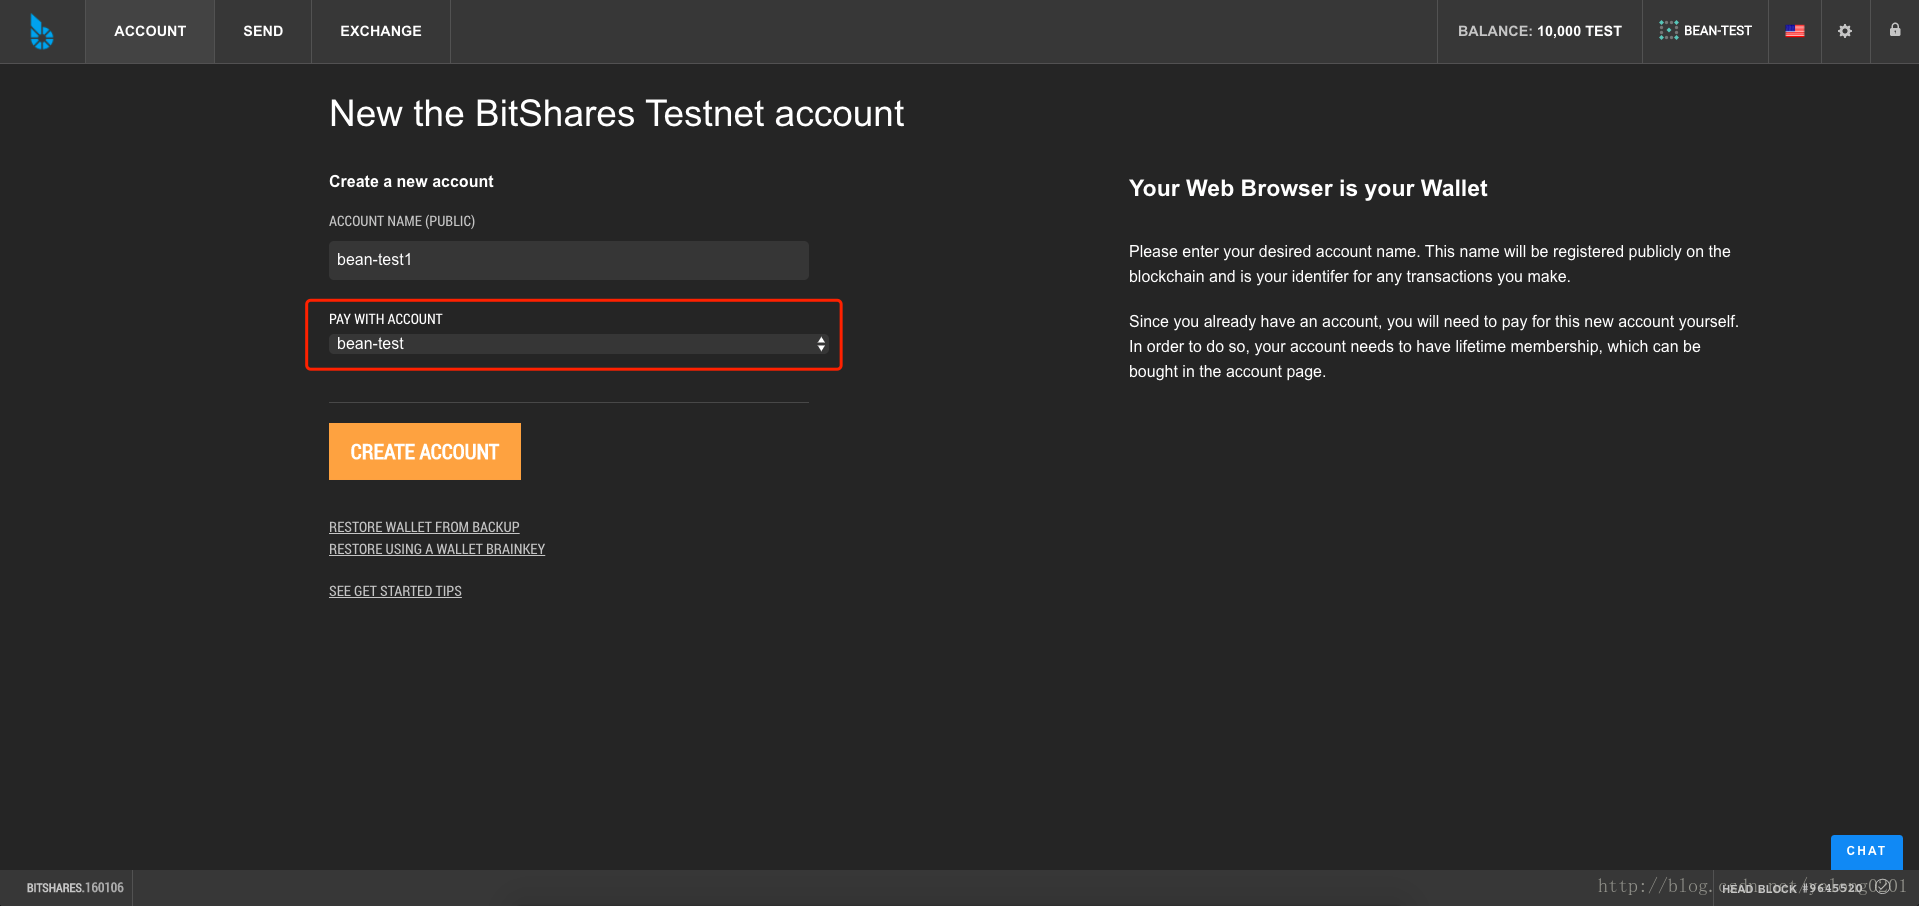Screen dimensions: 1919x906
Task: Click the Create a new account heading
Action: (411, 181)
